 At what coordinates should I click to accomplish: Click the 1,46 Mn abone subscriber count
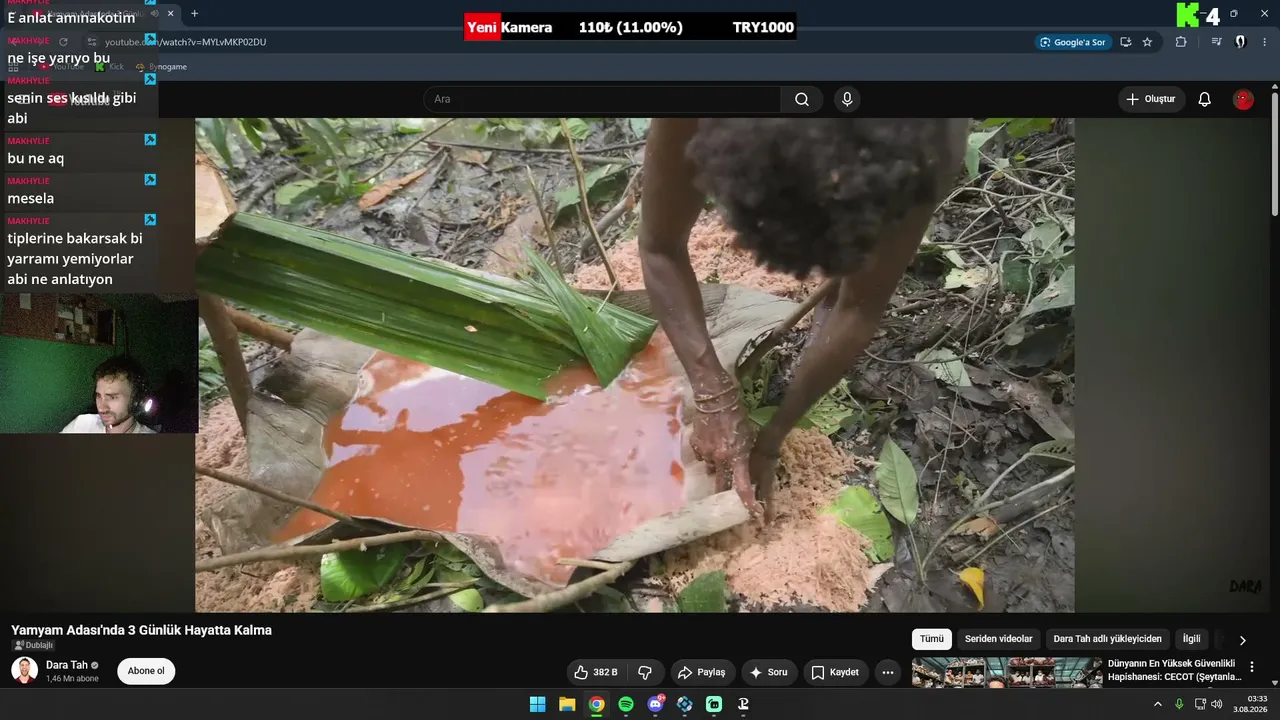tap(72, 679)
